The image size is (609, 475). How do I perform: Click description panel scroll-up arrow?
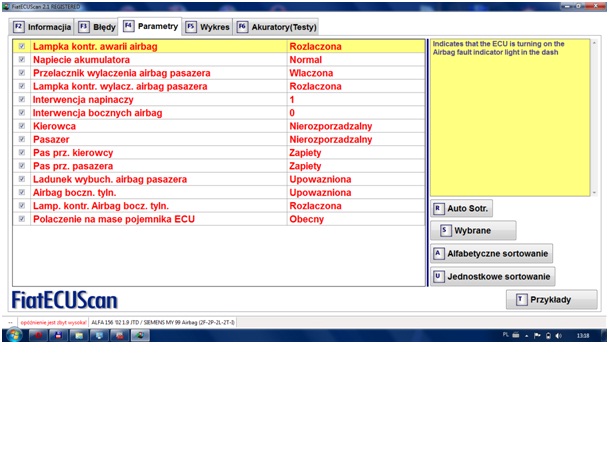coord(594,43)
